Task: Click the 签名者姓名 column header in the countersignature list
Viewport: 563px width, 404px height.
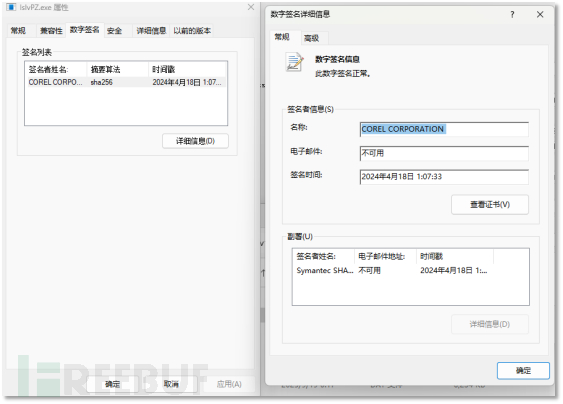Action: click(x=323, y=256)
